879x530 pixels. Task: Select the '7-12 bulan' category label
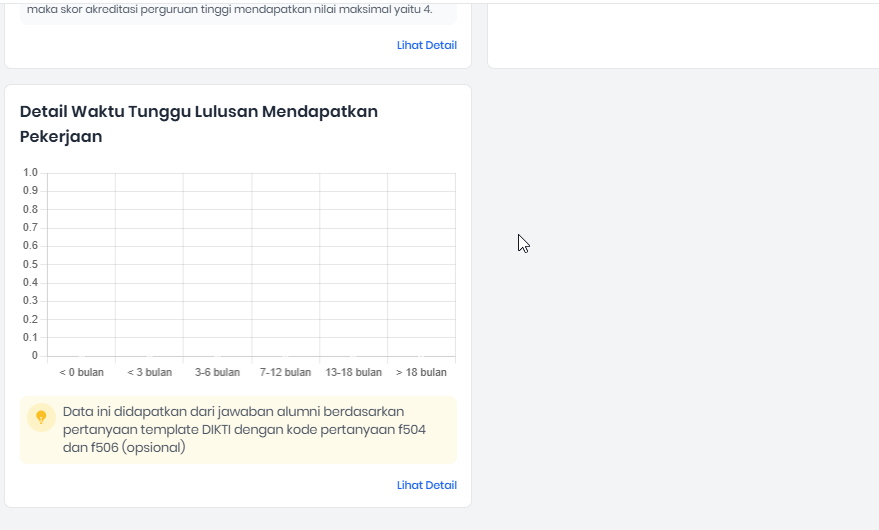[285, 372]
